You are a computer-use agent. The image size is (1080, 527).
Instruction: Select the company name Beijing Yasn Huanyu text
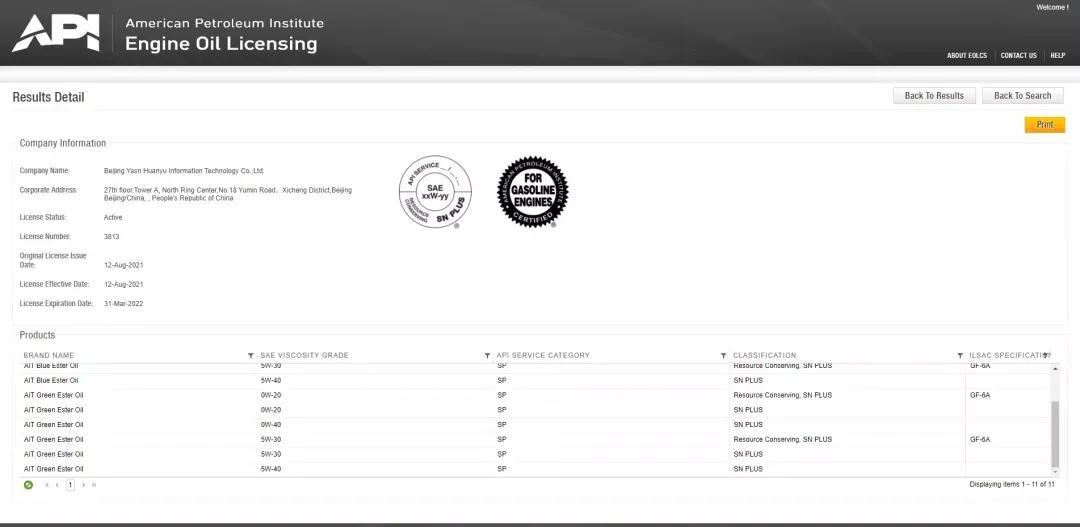point(184,171)
